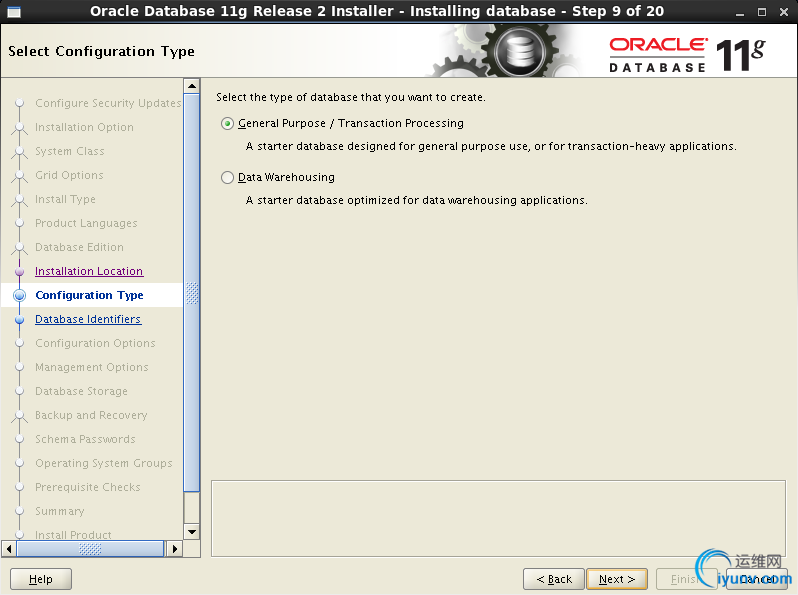798x595 pixels.
Task: Minimize the Oracle installer window
Action: pos(740,12)
